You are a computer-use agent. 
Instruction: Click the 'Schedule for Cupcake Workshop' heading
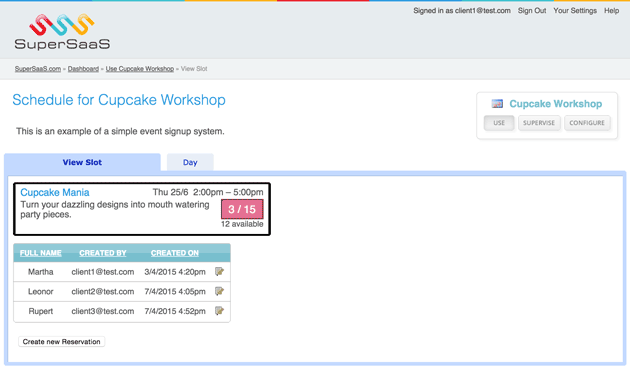coord(119,100)
